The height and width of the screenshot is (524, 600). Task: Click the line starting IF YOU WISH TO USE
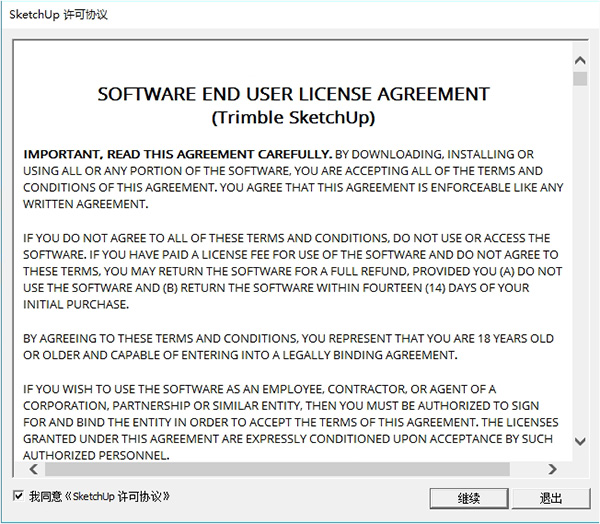[259, 389]
